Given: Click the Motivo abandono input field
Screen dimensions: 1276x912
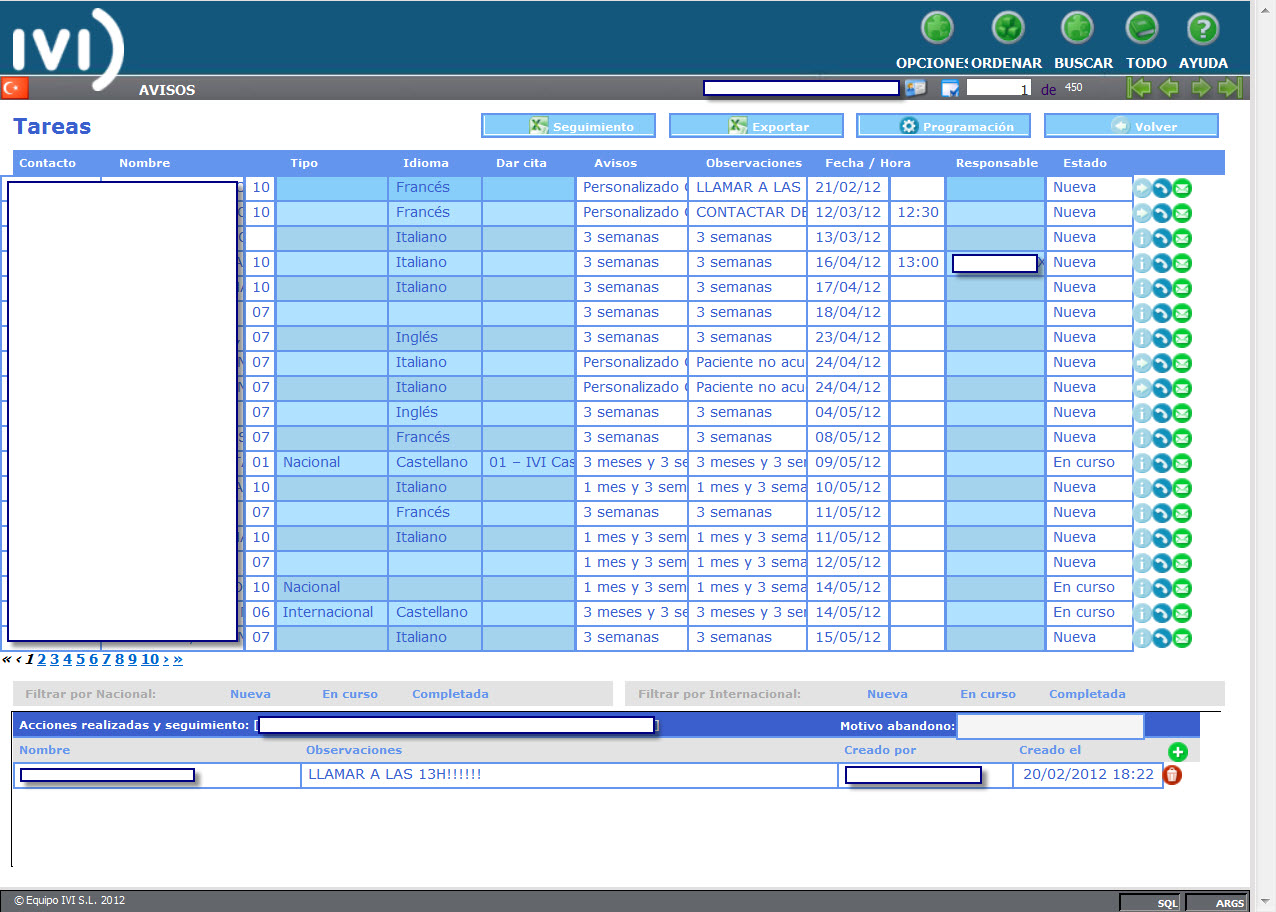Looking at the screenshot, I should (x=1050, y=726).
